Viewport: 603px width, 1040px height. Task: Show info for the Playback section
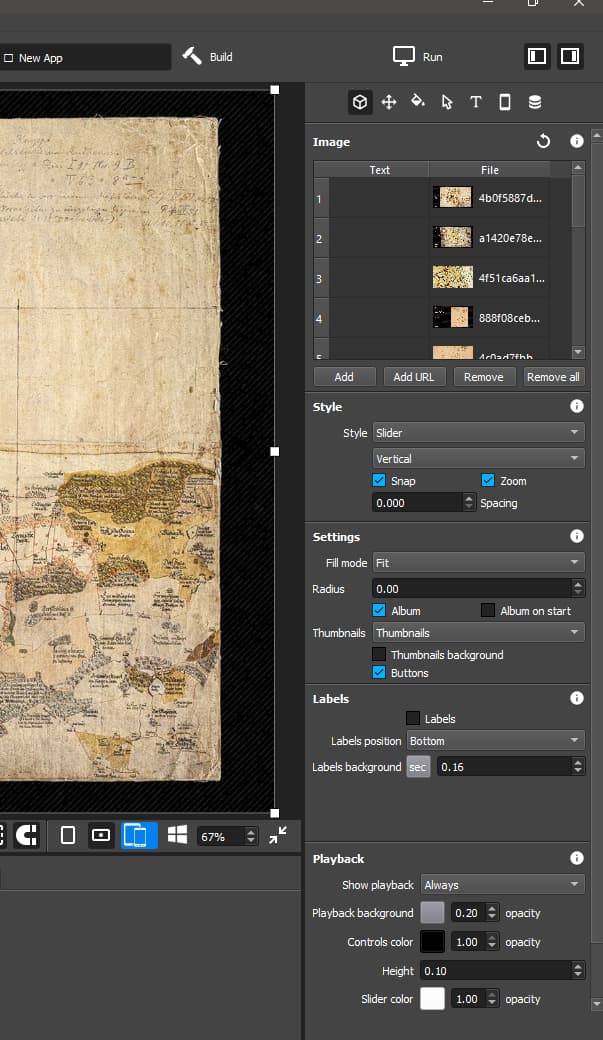576,858
